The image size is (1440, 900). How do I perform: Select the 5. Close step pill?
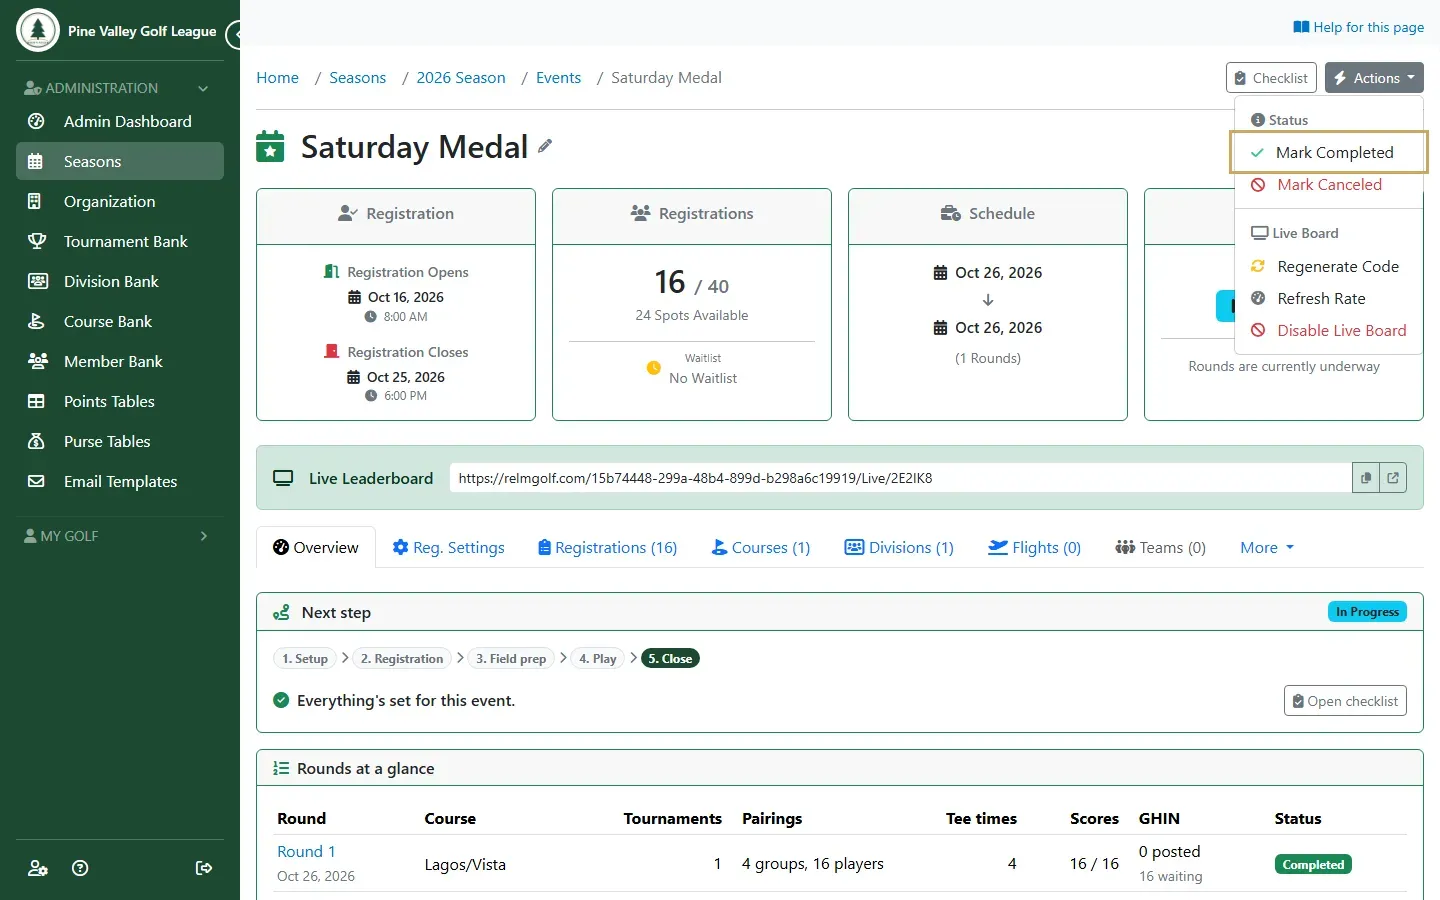click(x=670, y=659)
